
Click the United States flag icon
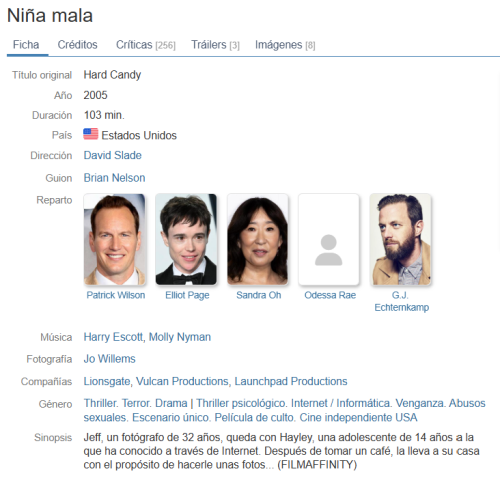[91, 134]
